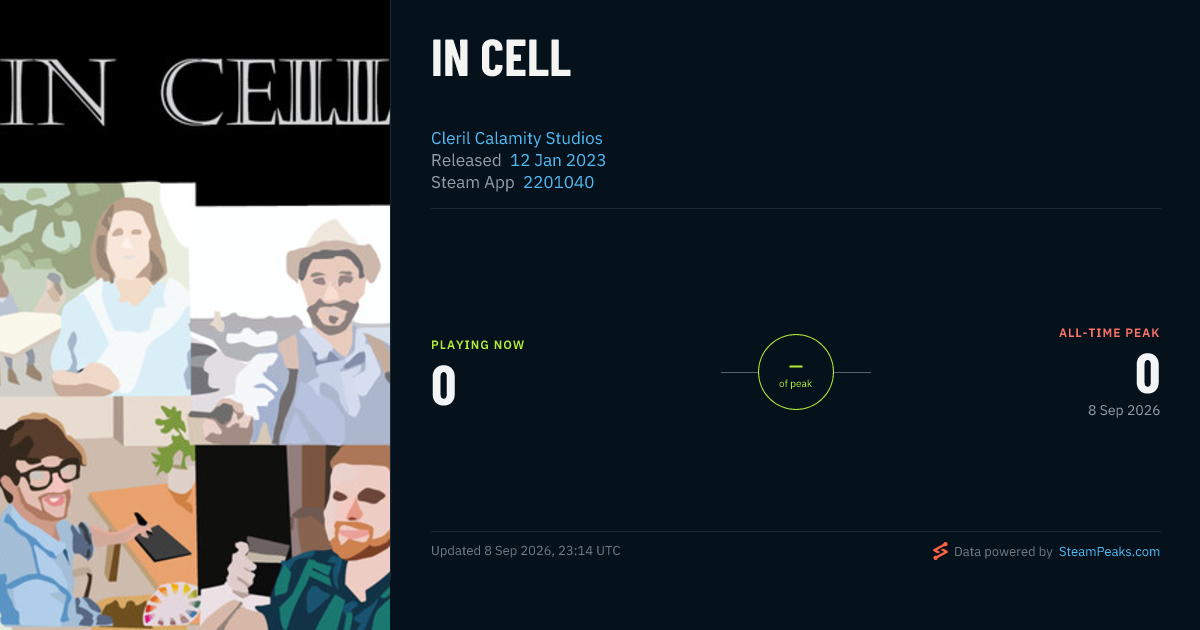Screen dimensions: 1200x630
Task: Click the peak date 8 Sep 2026
Action: 1124,410
